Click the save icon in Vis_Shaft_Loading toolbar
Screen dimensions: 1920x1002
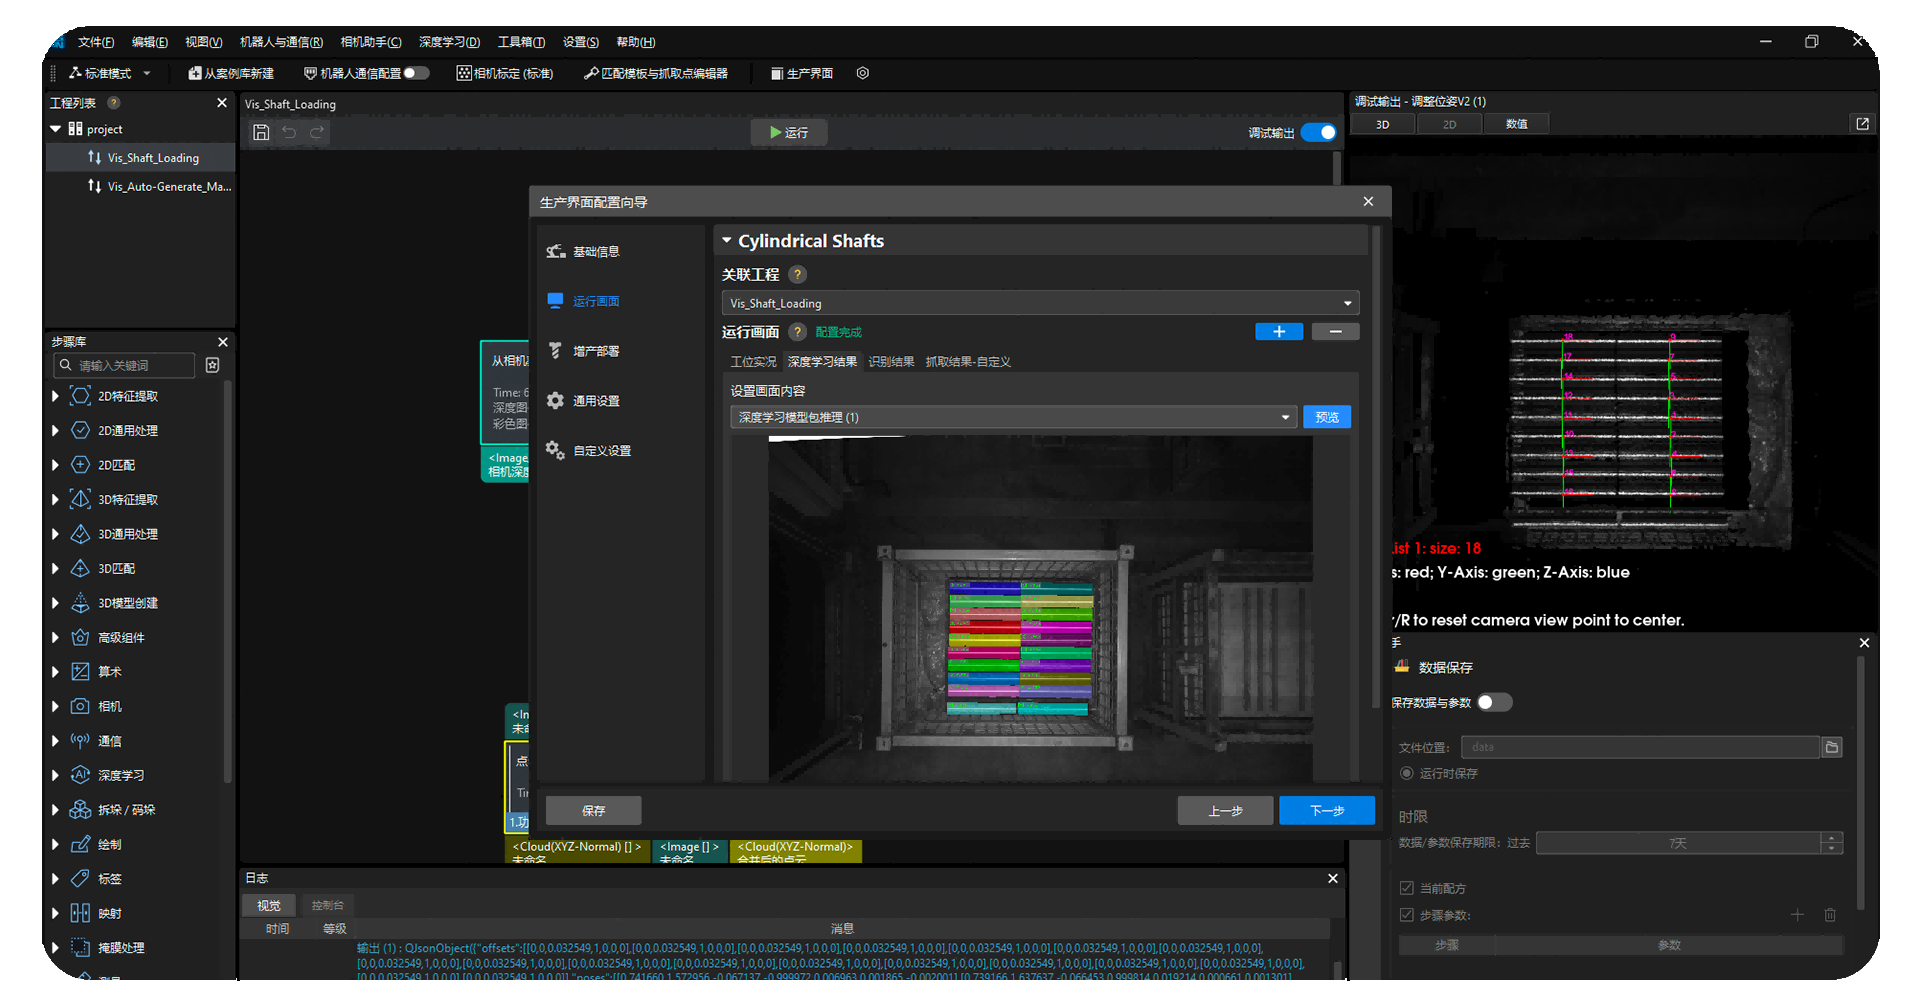(x=261, y=132)
